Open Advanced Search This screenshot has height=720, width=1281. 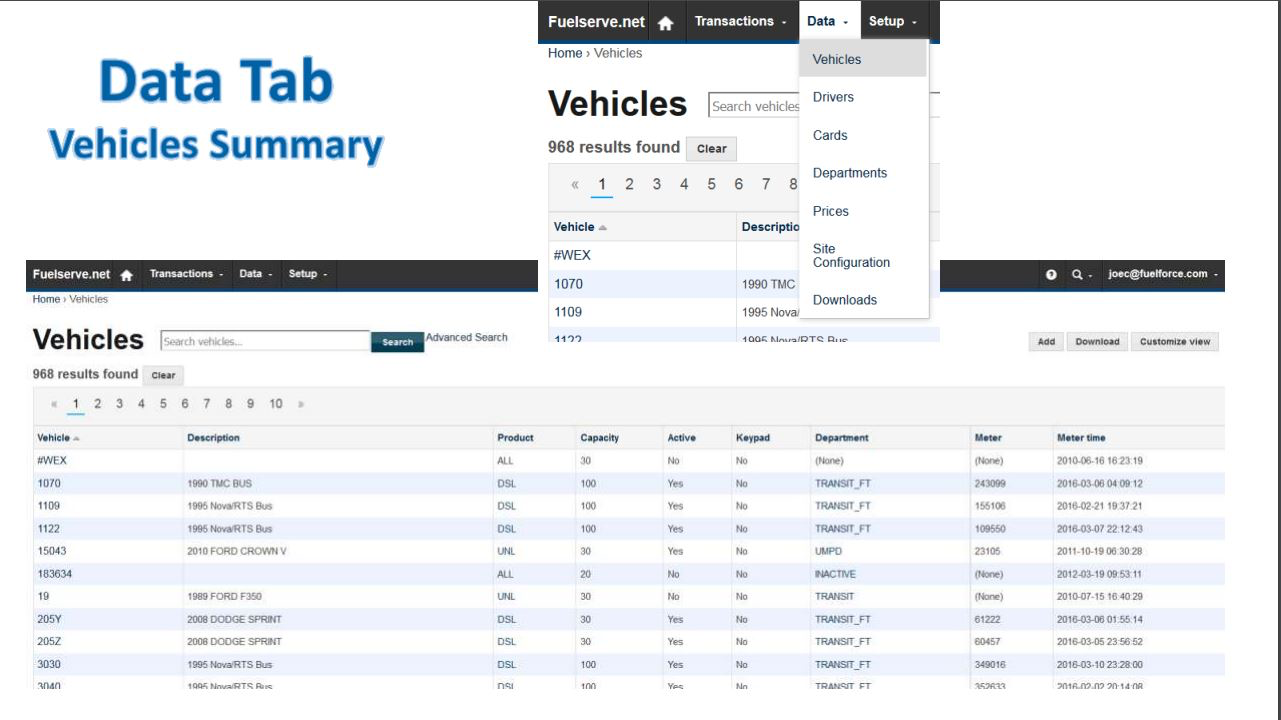[x=466, y=337]
